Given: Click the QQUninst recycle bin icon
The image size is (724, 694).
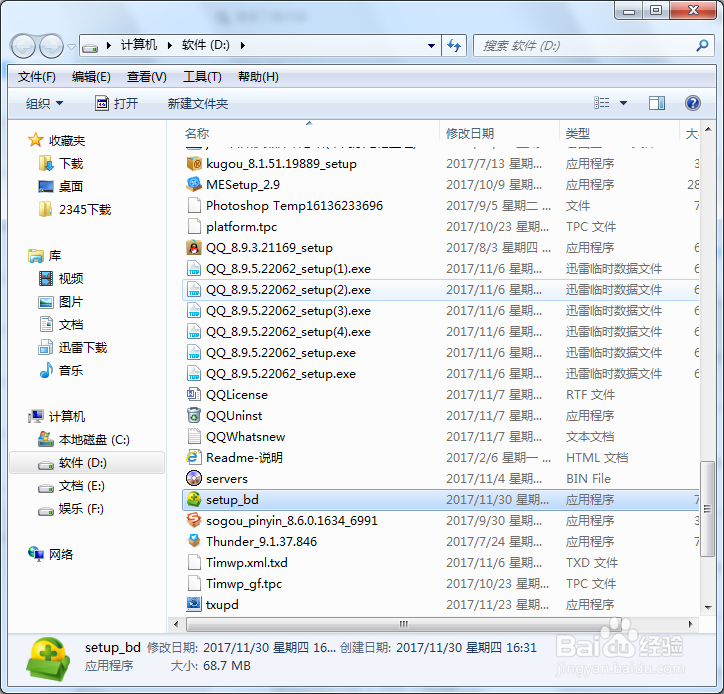Looking at the screenshot, I should pyautogui.click(x=194, y=415).
